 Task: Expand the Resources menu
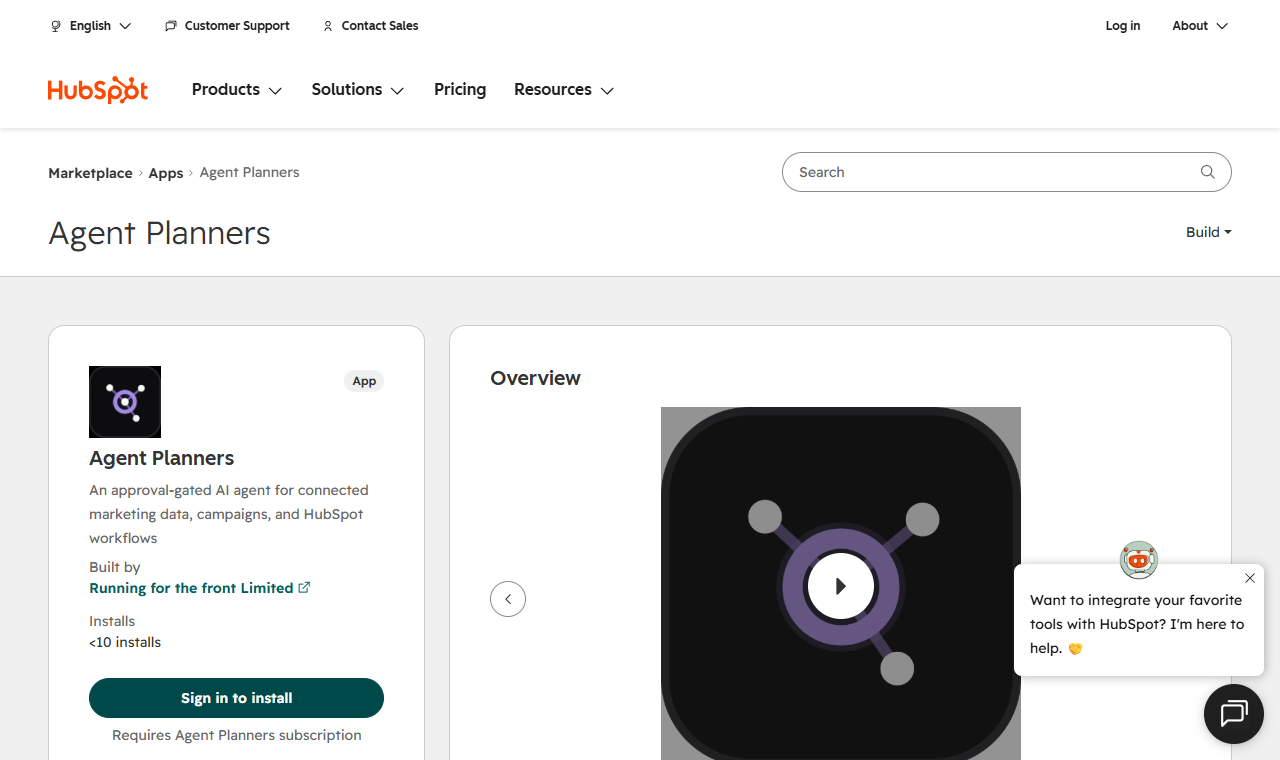point(564,90)
